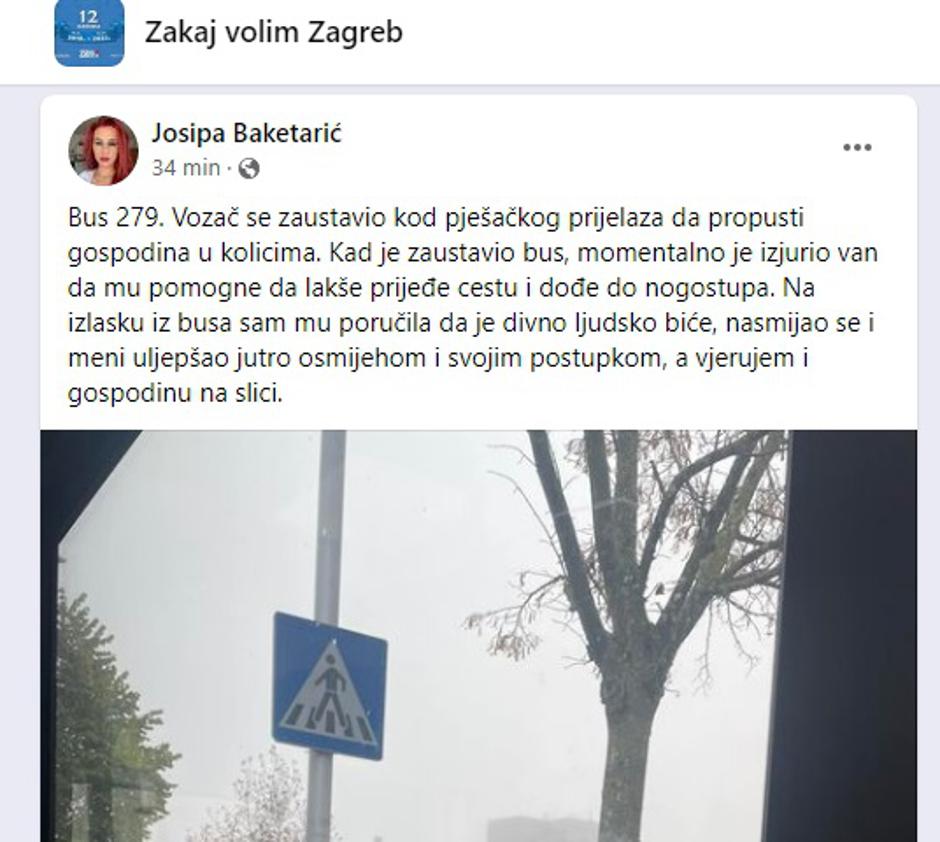Open Josipa Baketarić's profile picture
Image resolution: width=940 pixels, height=842 pixels.
point(104,150)
